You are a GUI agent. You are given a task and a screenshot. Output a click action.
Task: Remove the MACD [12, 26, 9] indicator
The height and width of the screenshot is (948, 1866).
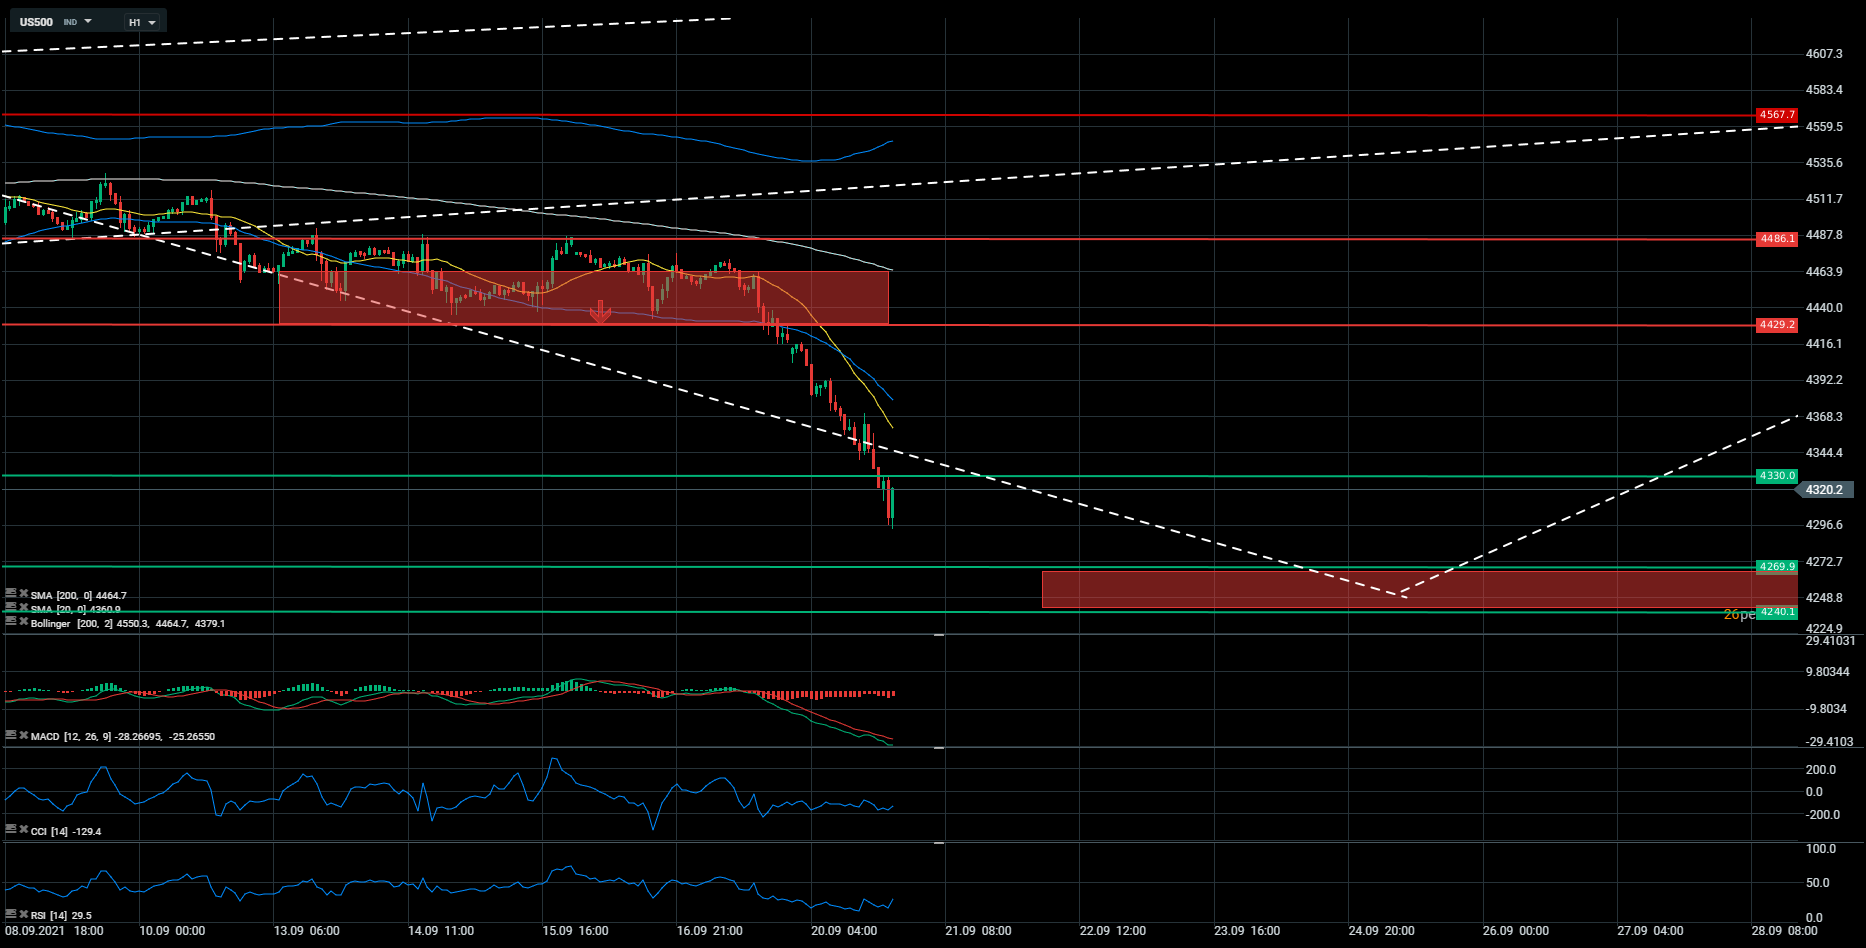tap(23, 735)
